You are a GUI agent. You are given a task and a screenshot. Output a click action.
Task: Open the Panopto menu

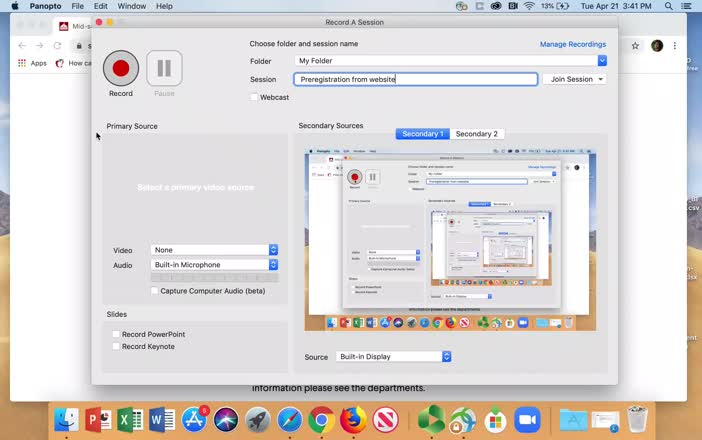point(45,6)
